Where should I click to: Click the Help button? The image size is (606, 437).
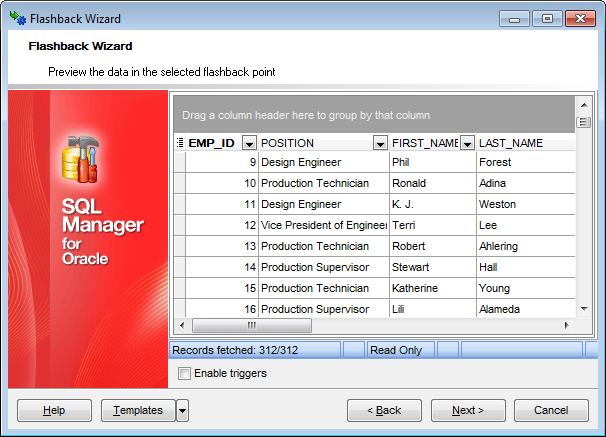pyautogui.click(x=54, y=410)
